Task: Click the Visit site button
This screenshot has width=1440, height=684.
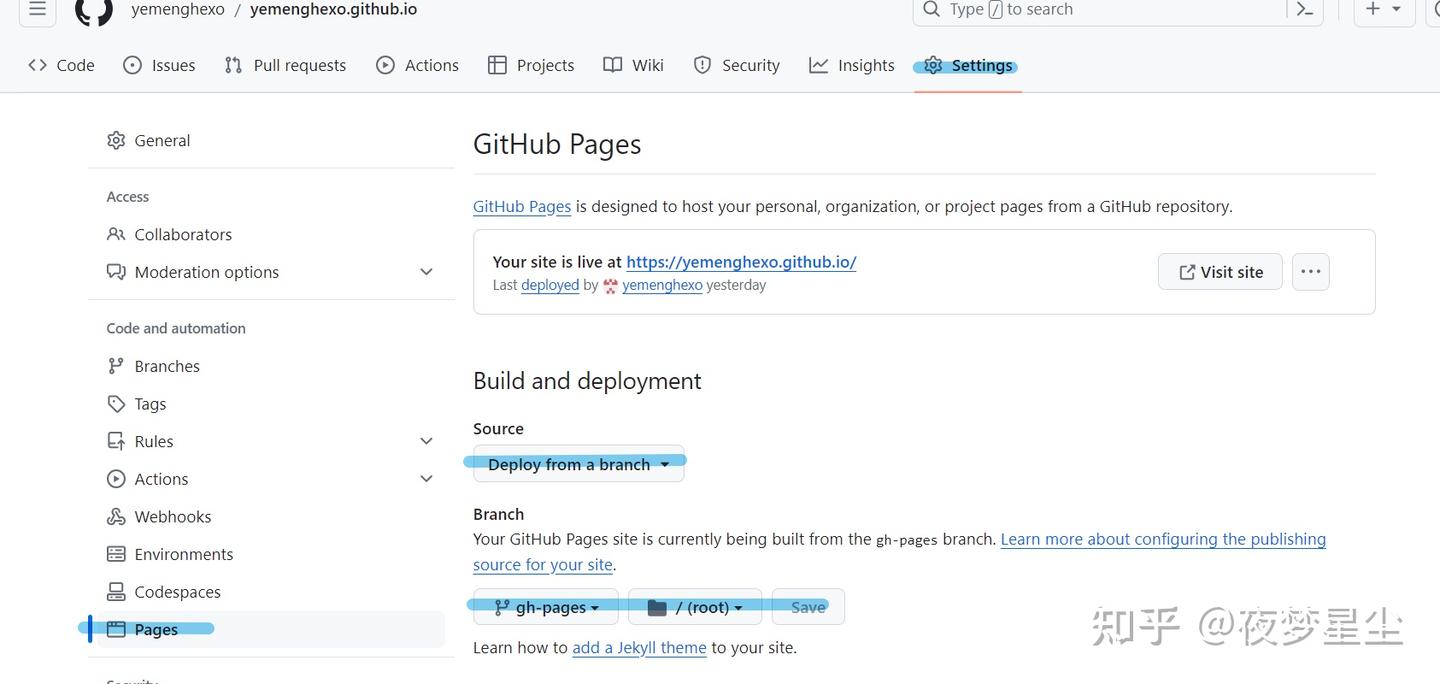Action: (x=1220, y=272)
